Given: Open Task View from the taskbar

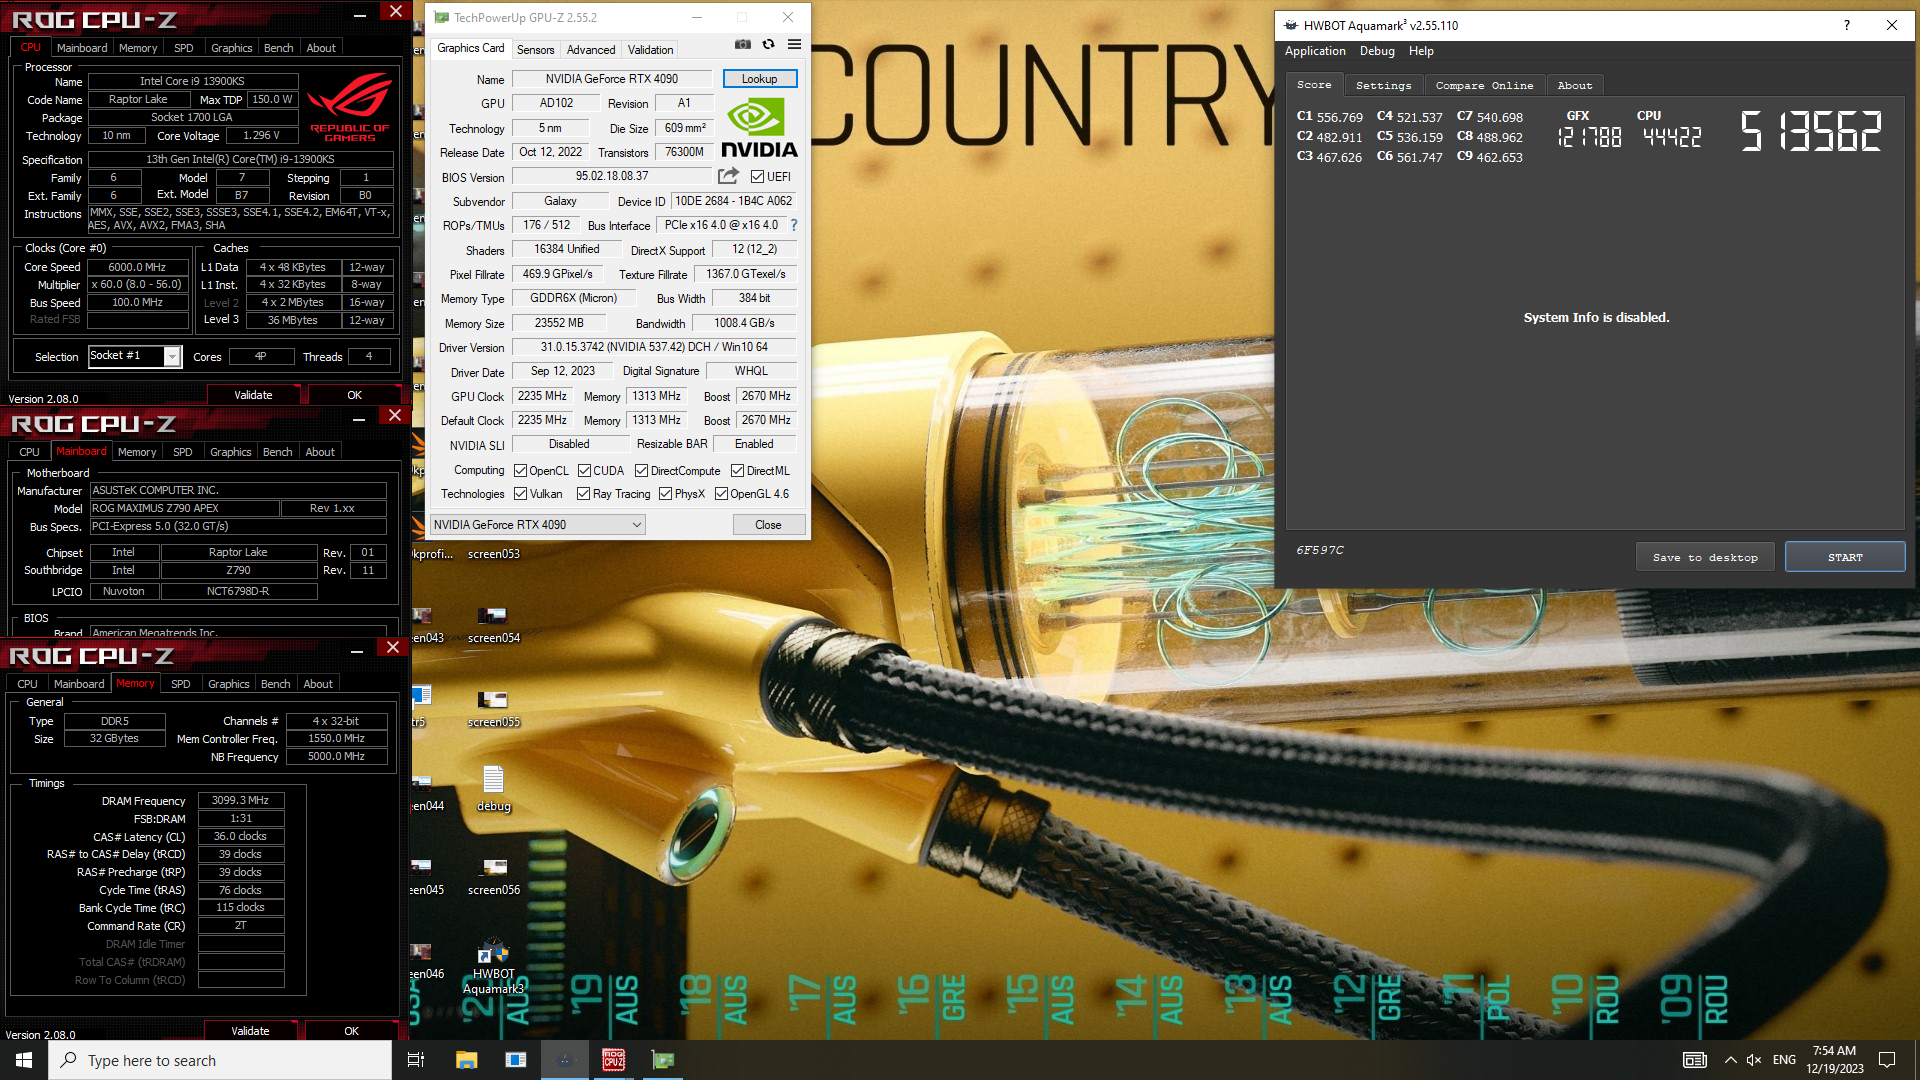Looking at the screenshot, I should point(416,1060).
